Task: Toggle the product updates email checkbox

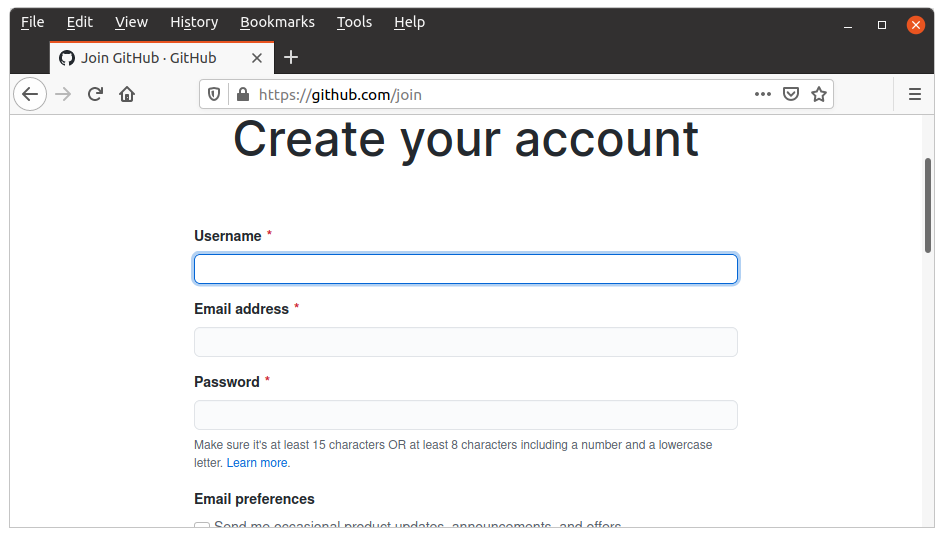Action: [x=202, y=525]
